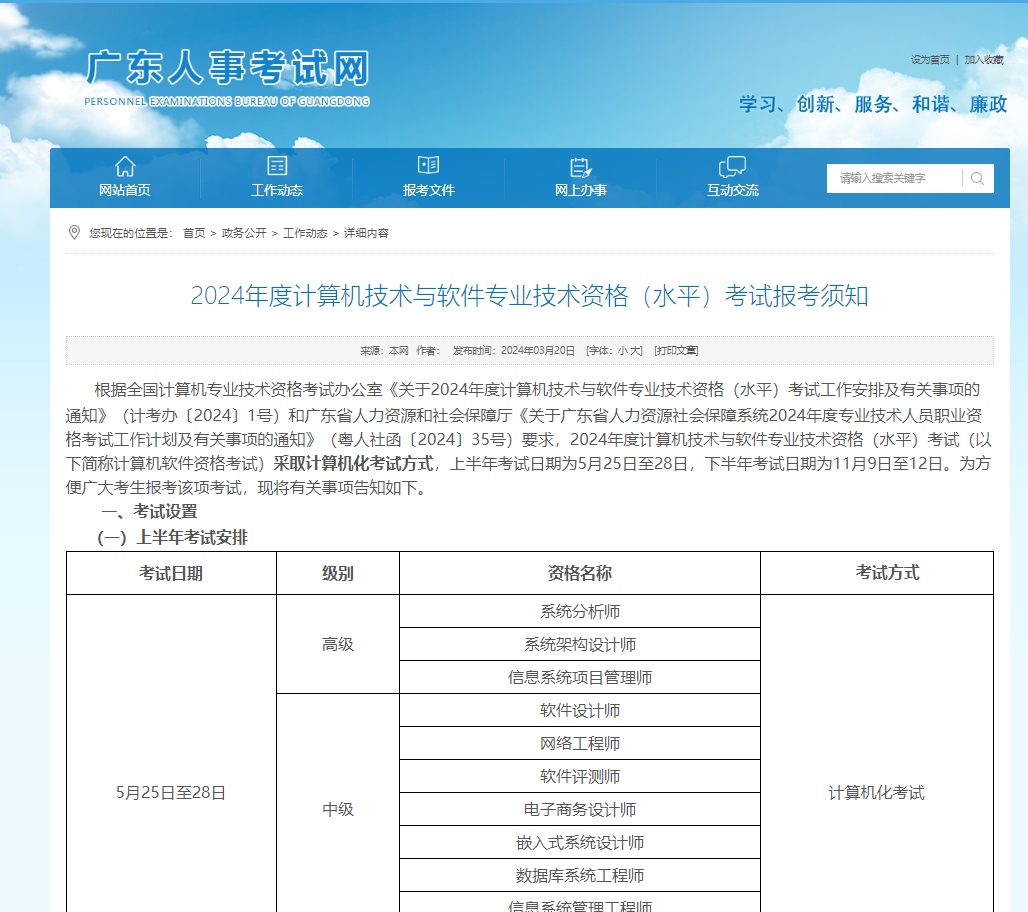Image resolution: width=1028 pixels, height=912 pixels.
Task: Click the home icon above 网站首页
Action: tap(124, 165)
